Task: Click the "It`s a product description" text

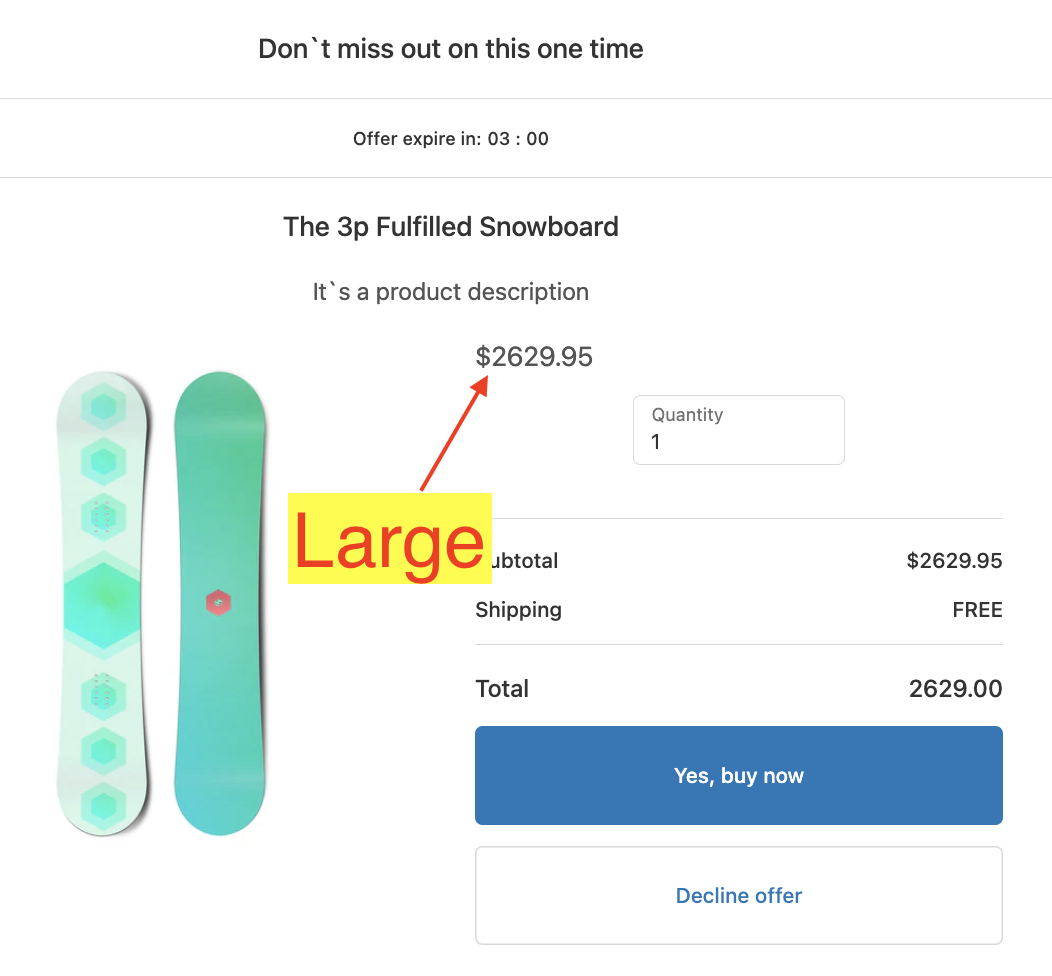Action: [x=450, y=292]
